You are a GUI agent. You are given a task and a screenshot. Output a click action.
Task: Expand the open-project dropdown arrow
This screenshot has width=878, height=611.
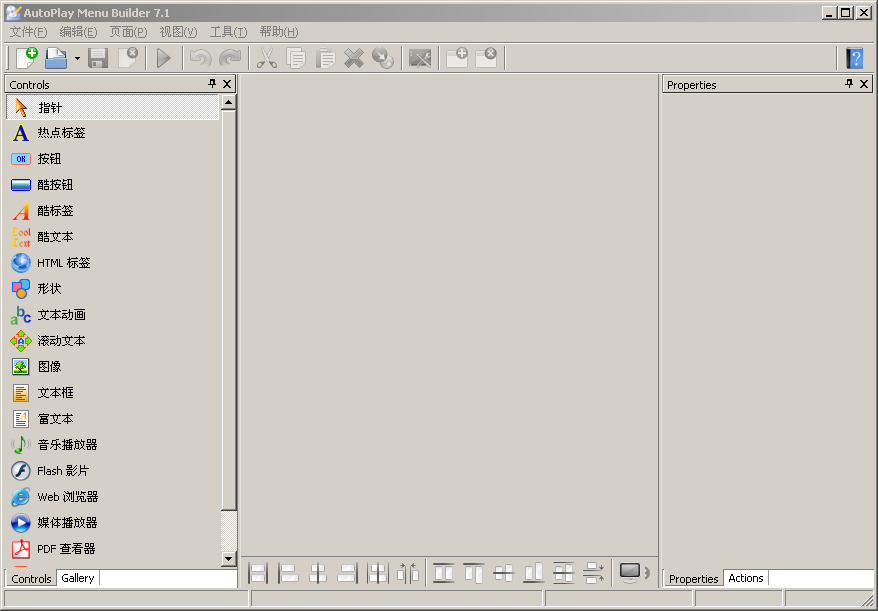(77, 58)
